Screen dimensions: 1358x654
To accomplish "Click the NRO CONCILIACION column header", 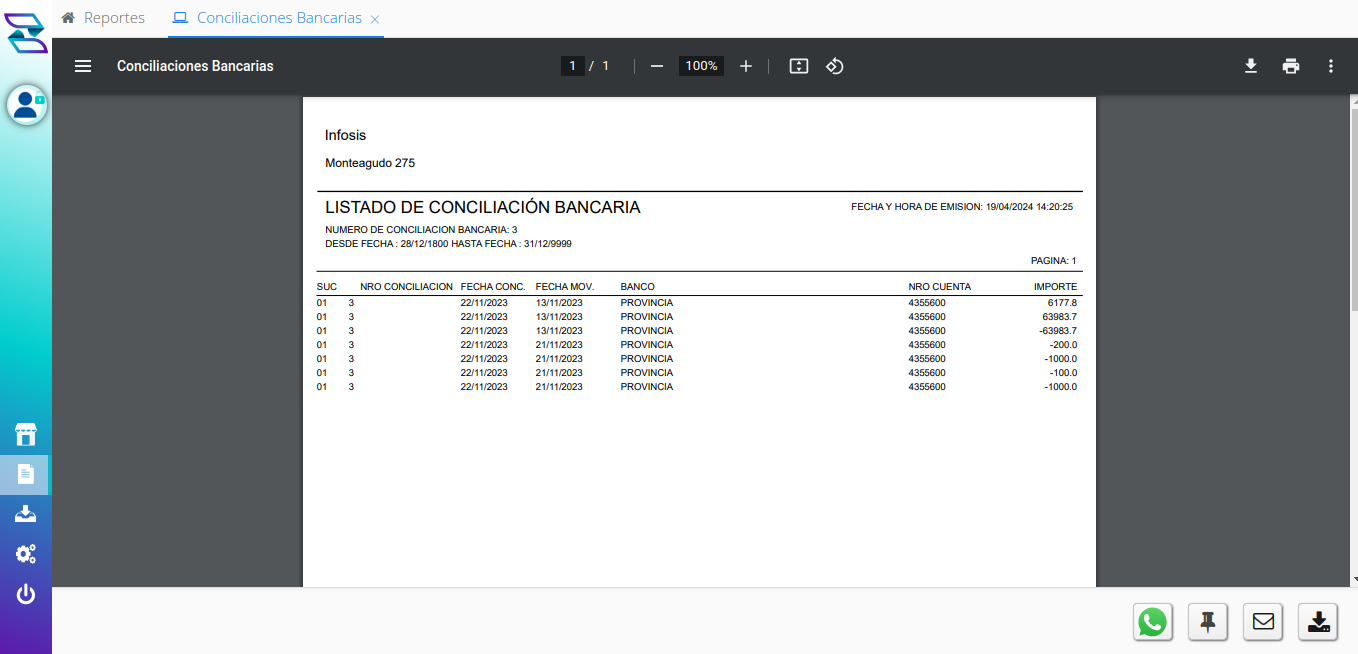I will 407,287.
